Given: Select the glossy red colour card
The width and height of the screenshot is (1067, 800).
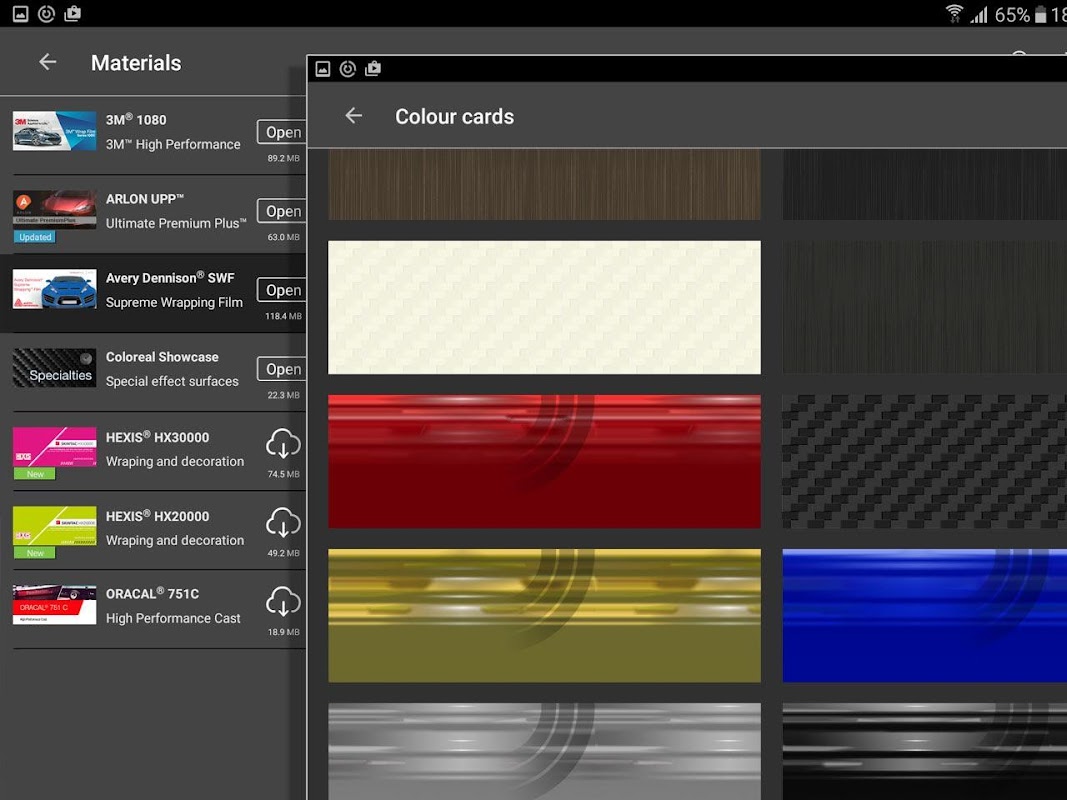Looking at the screenshot, I should 544,461.
